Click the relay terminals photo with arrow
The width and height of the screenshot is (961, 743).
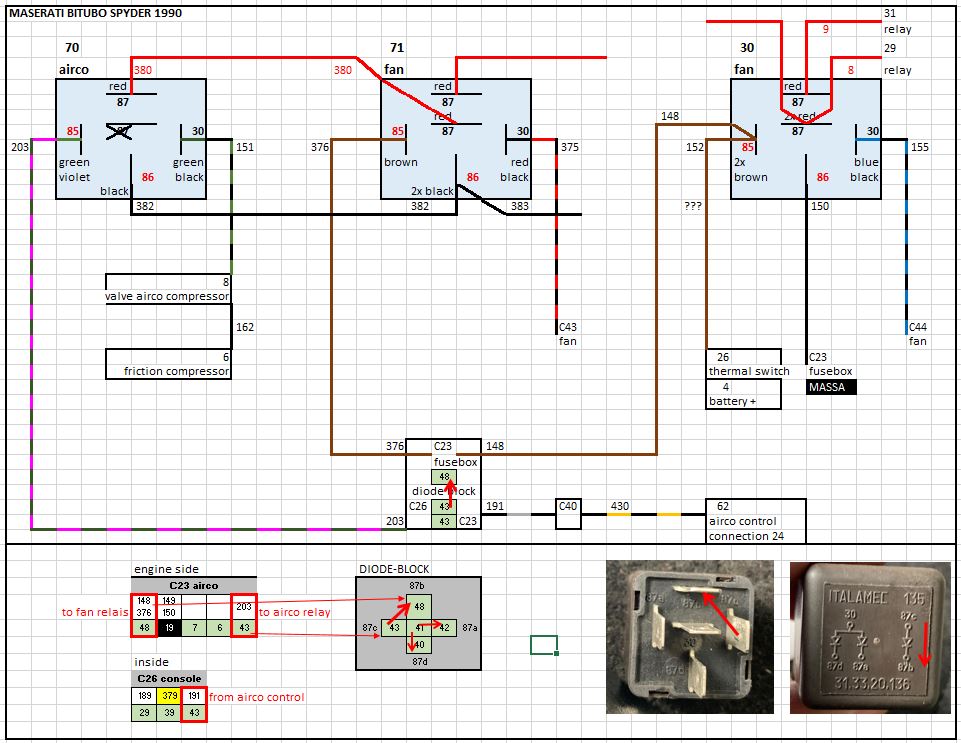pyautogui.click(x=689, y=636)
